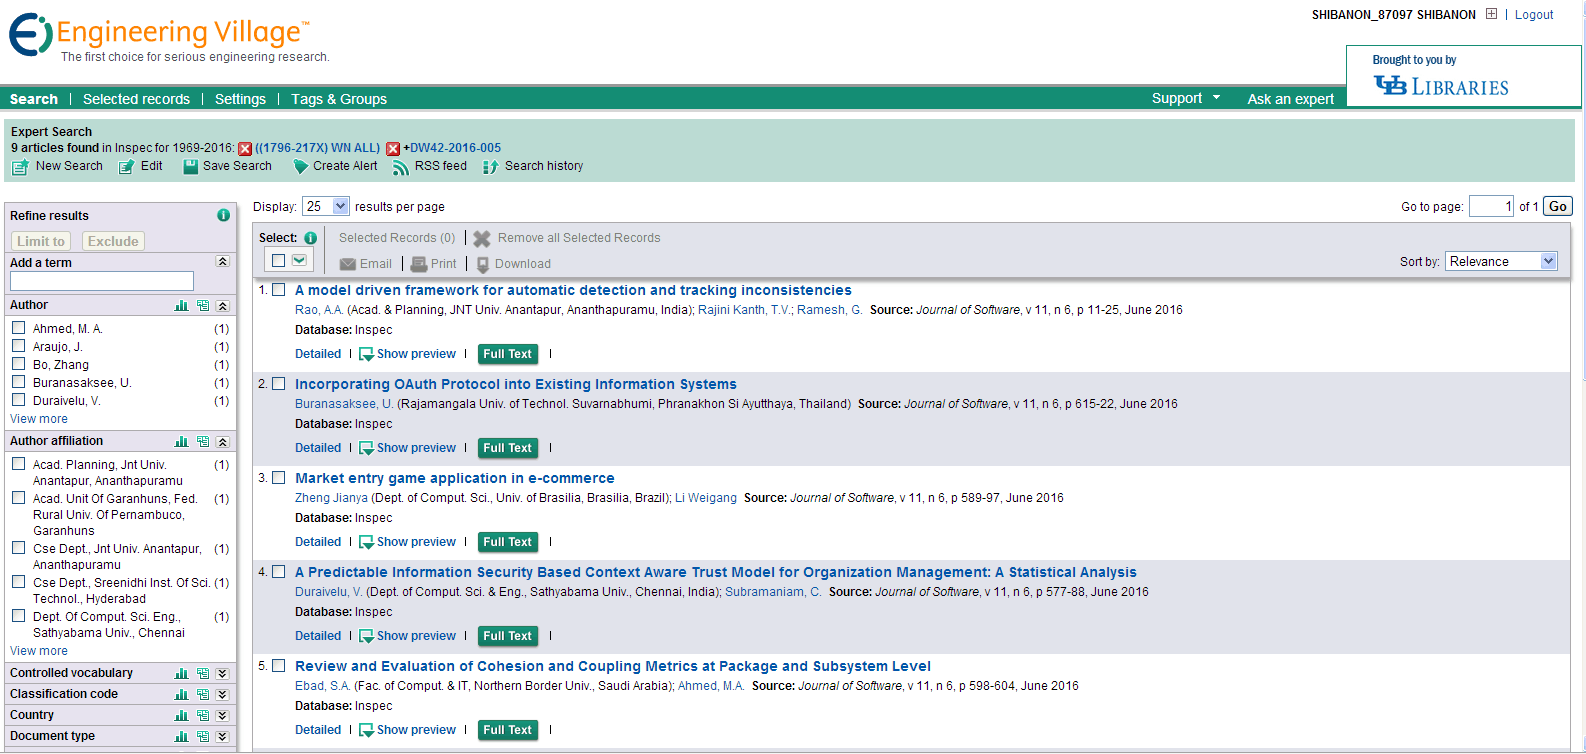This screenshot has width=1586, height=754.
Task: Check the Acad. Planning, Jnt Univ. affiliation box
Action: [x=18, y=463]
